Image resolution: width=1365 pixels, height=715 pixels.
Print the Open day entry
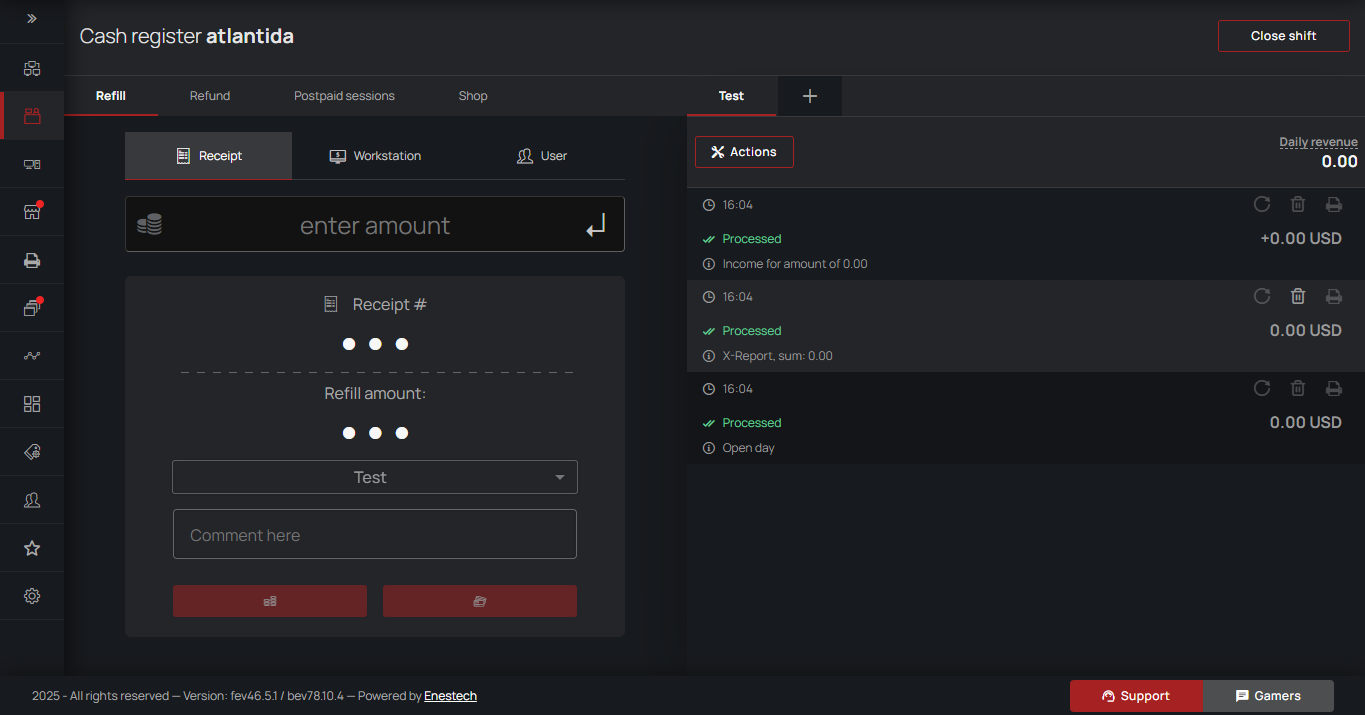coord(1334,388)
